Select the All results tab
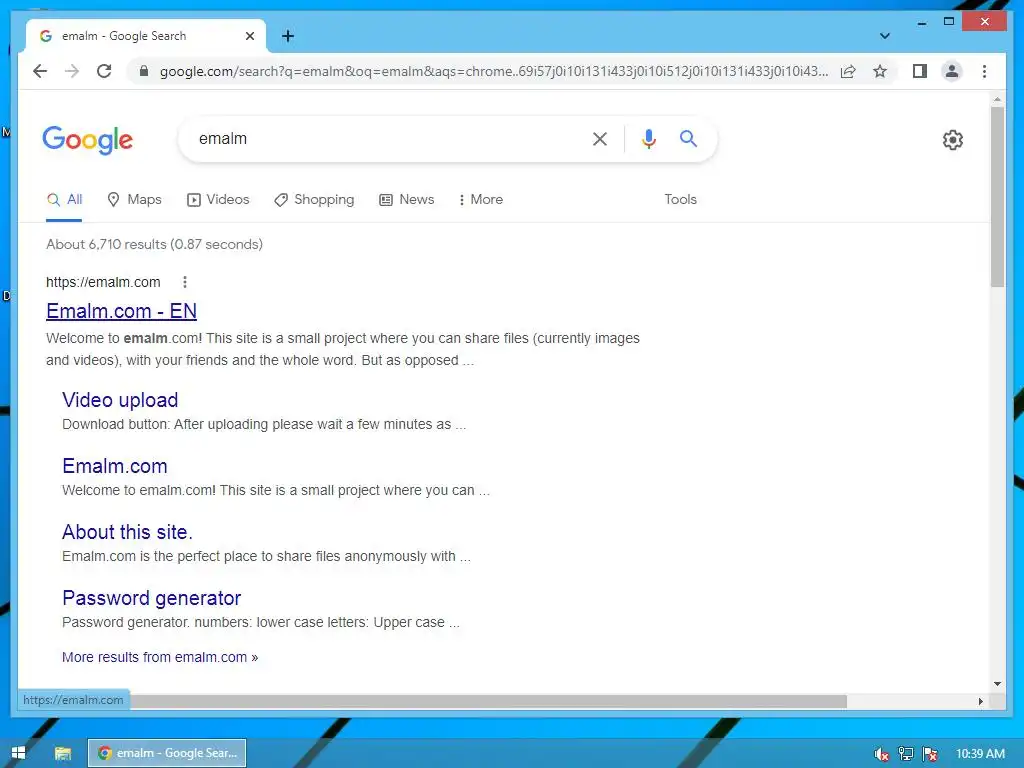Screen dimensions: 1024x768 click(x=64, y=200)
